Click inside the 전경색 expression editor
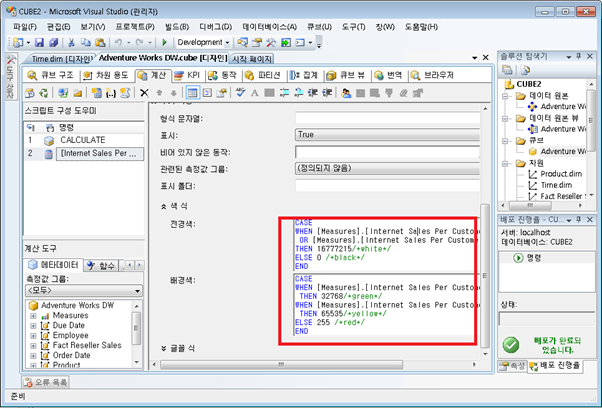The width and height of the screenshot is (602, 408). click(x=386, y=244)
